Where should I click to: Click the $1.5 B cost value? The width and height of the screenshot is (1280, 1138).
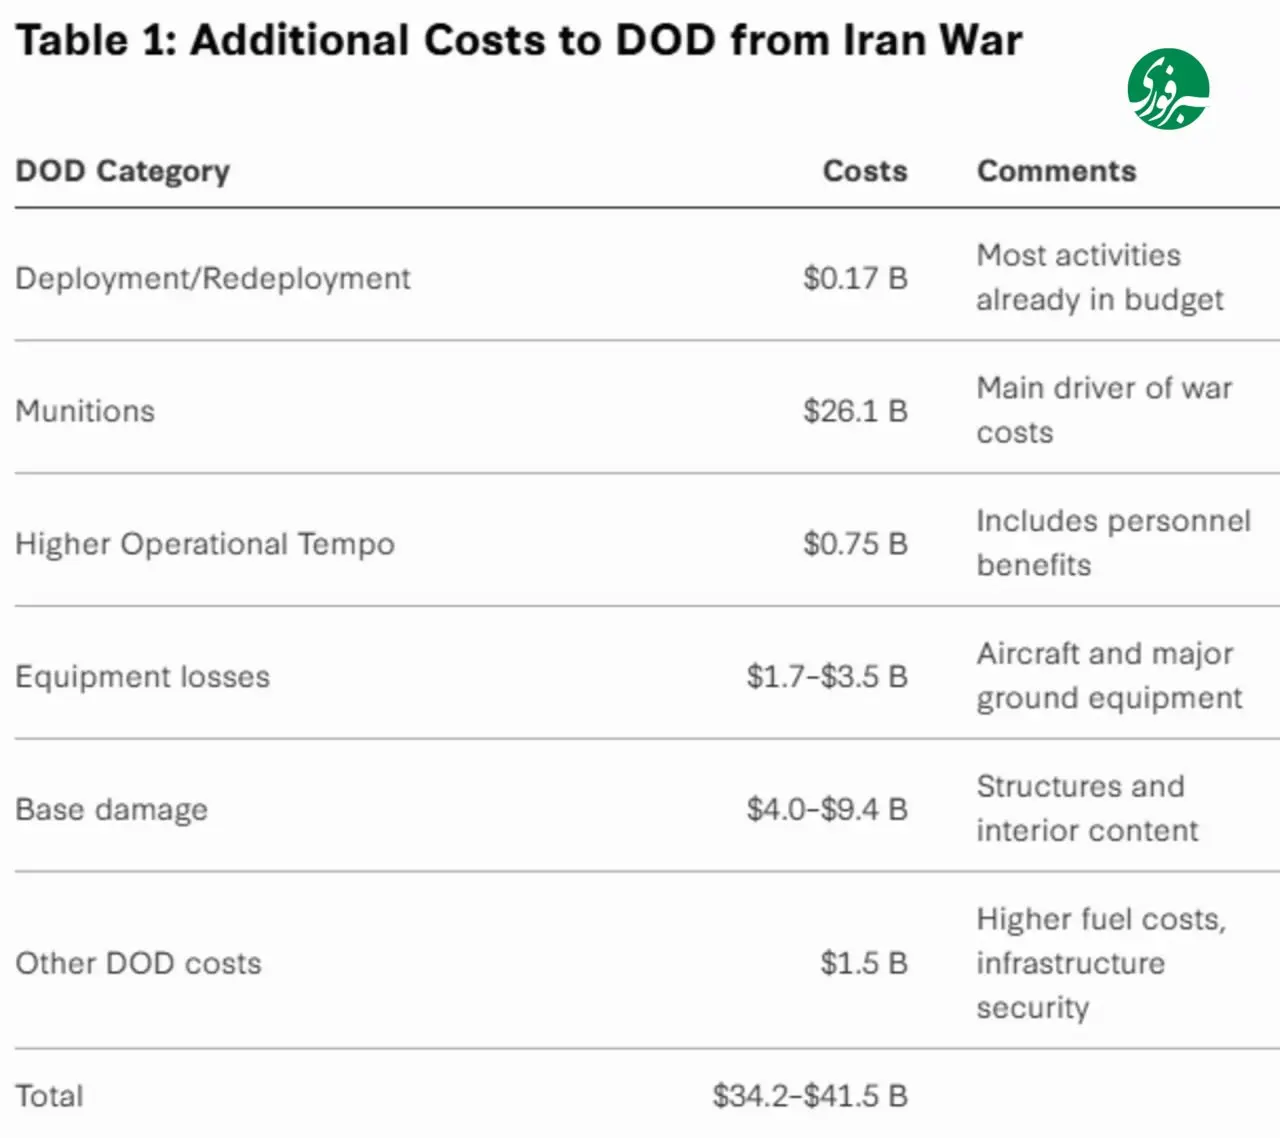click(x=864, y=963)
